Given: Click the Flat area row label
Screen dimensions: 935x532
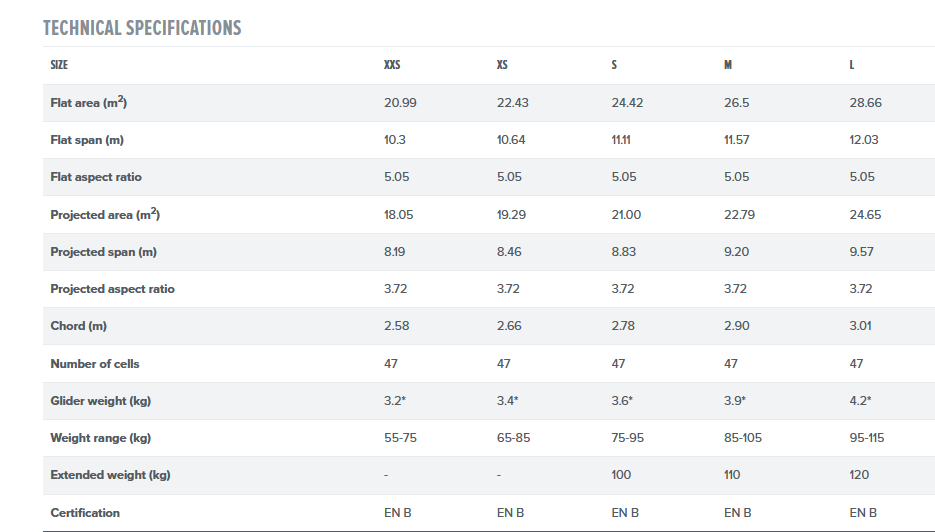Looking at the screenshot, I should pos(88,103).
